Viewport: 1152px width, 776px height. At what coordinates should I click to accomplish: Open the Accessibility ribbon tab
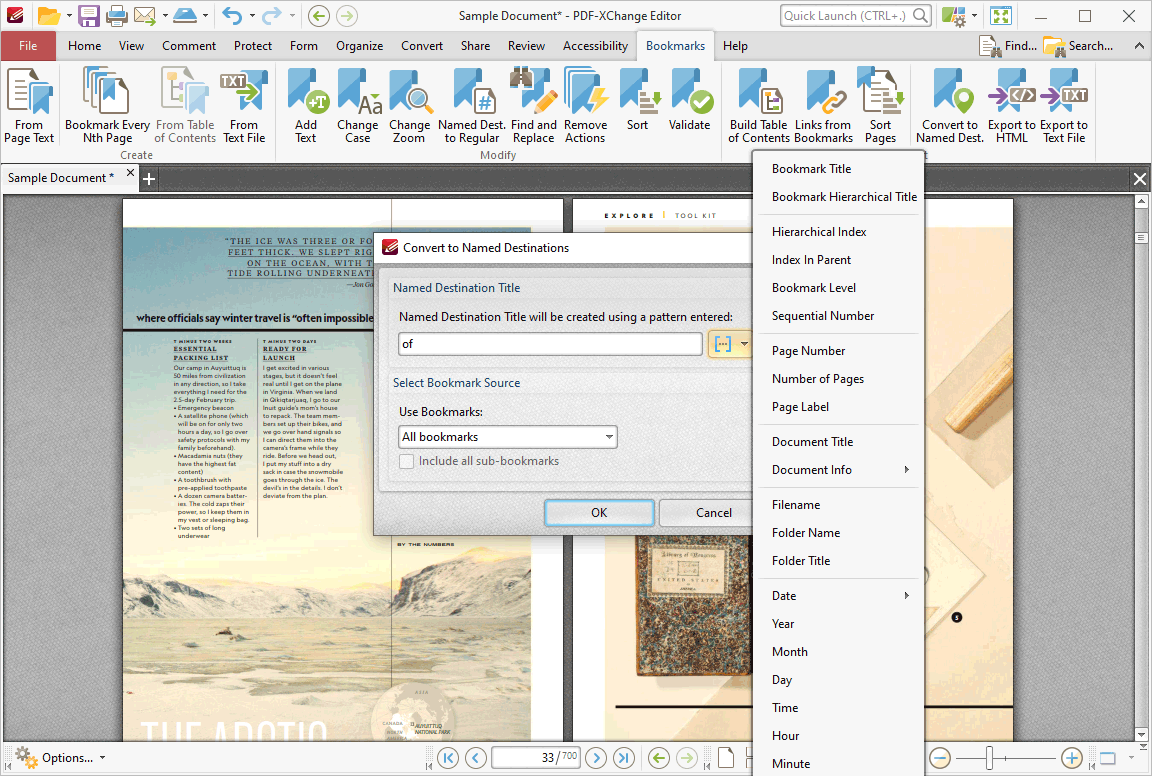[595, 46]
